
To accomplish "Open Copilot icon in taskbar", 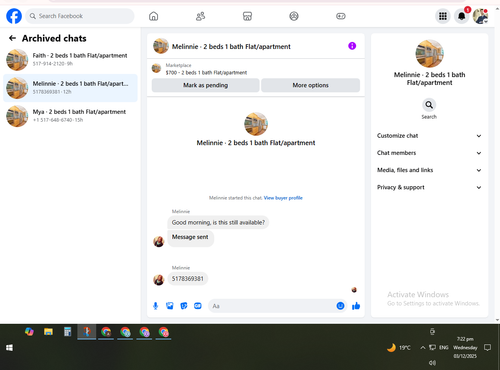I will point(29,332).
